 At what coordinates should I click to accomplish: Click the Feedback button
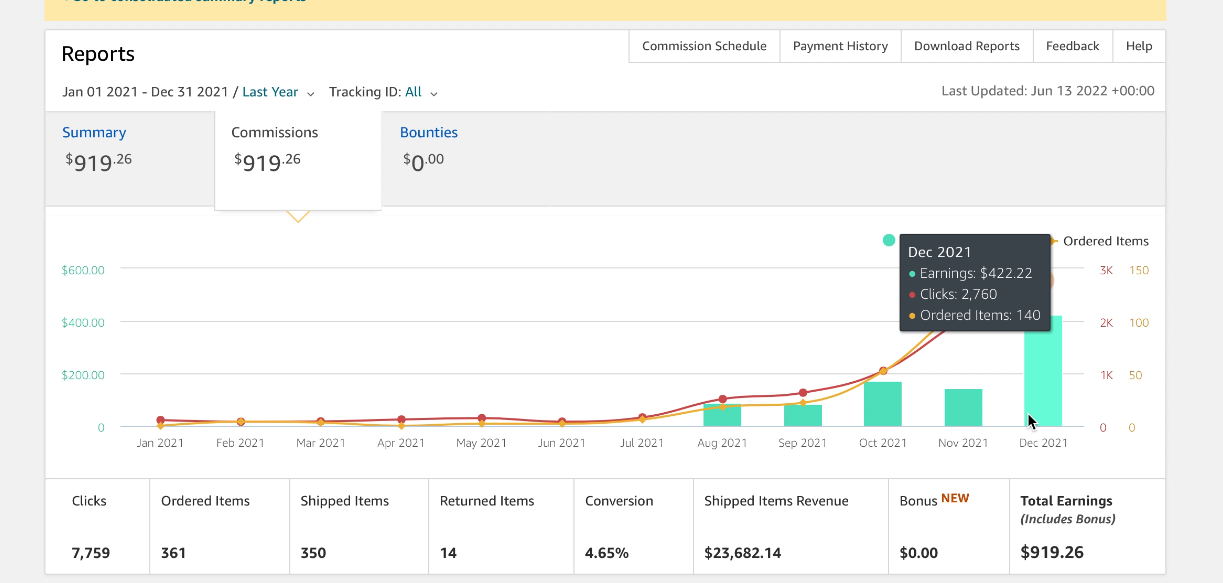[x=1072, y=46]
